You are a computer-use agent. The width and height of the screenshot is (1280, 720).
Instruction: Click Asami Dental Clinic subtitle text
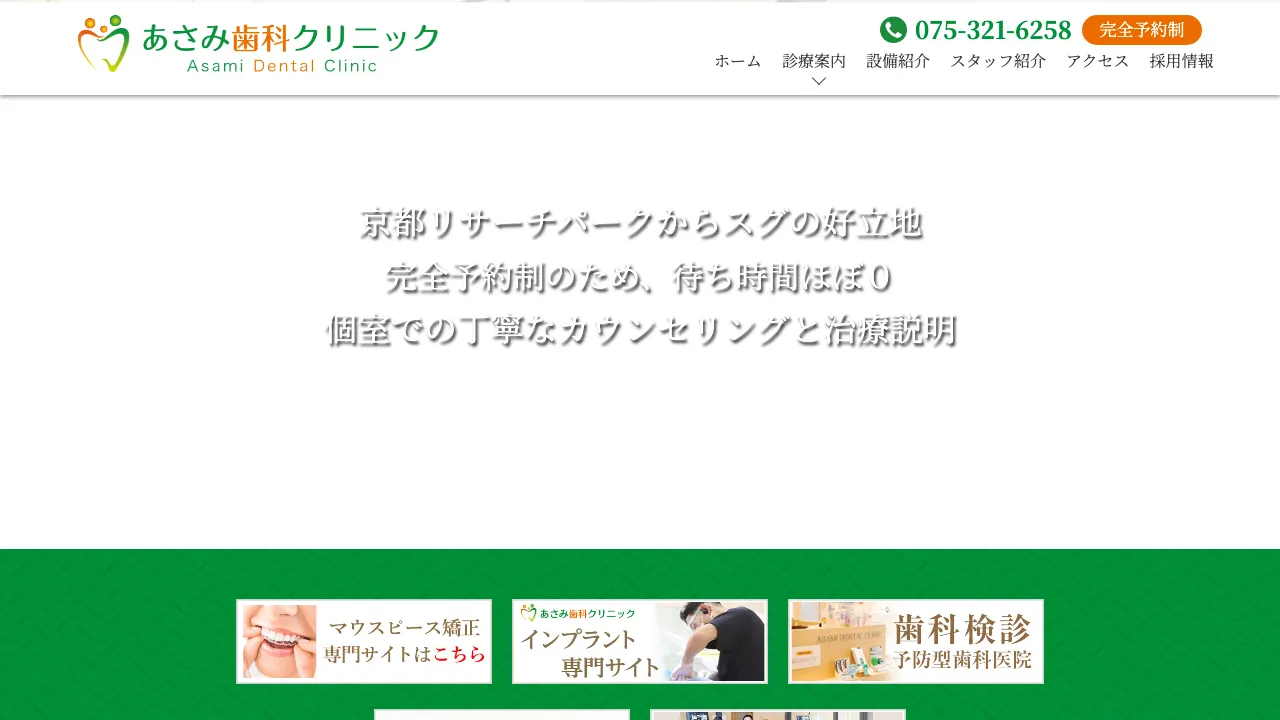click(282, 66)
